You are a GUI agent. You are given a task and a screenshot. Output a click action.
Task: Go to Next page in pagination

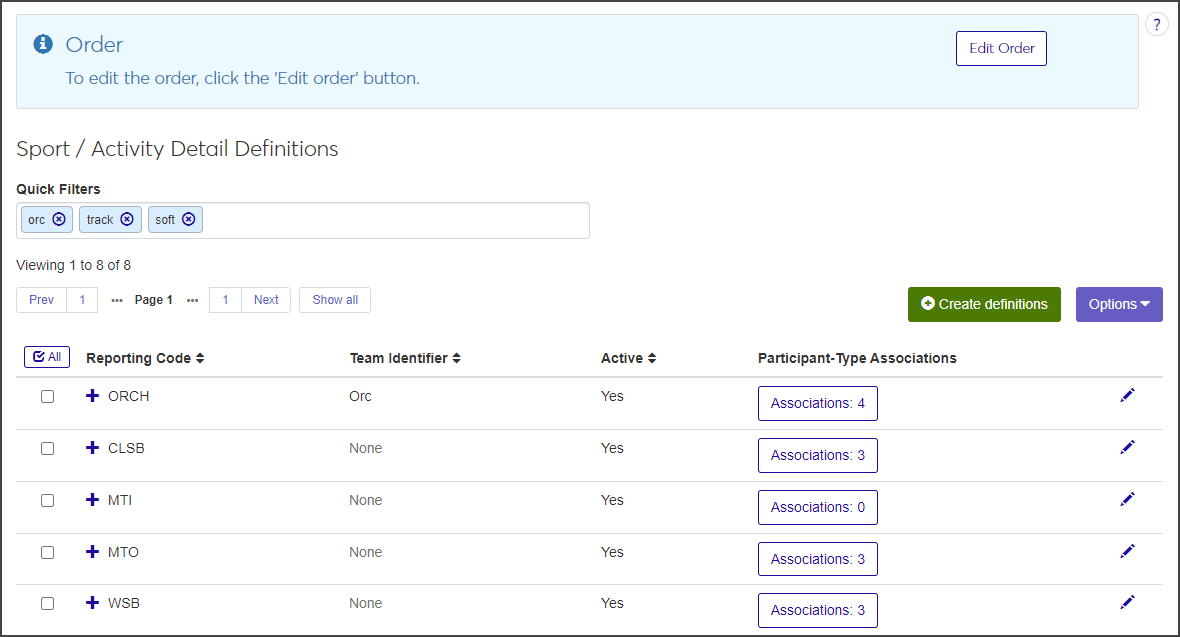pyautogui.click(x=266, y=300)
